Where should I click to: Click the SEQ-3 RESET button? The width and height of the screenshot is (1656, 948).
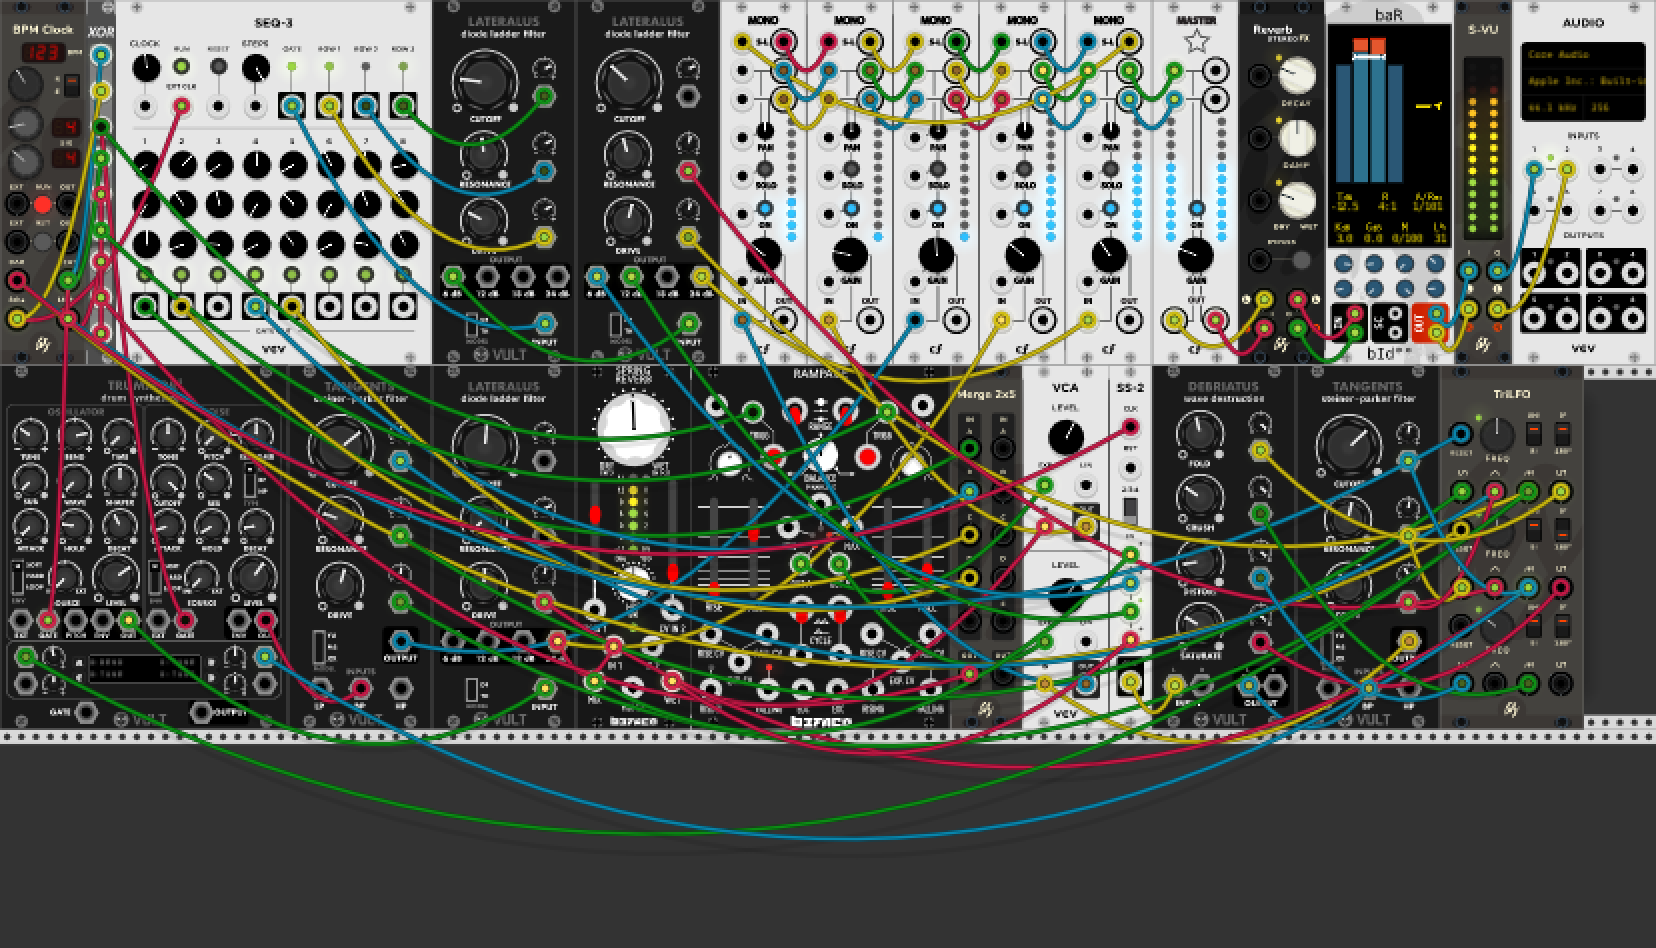219,67
